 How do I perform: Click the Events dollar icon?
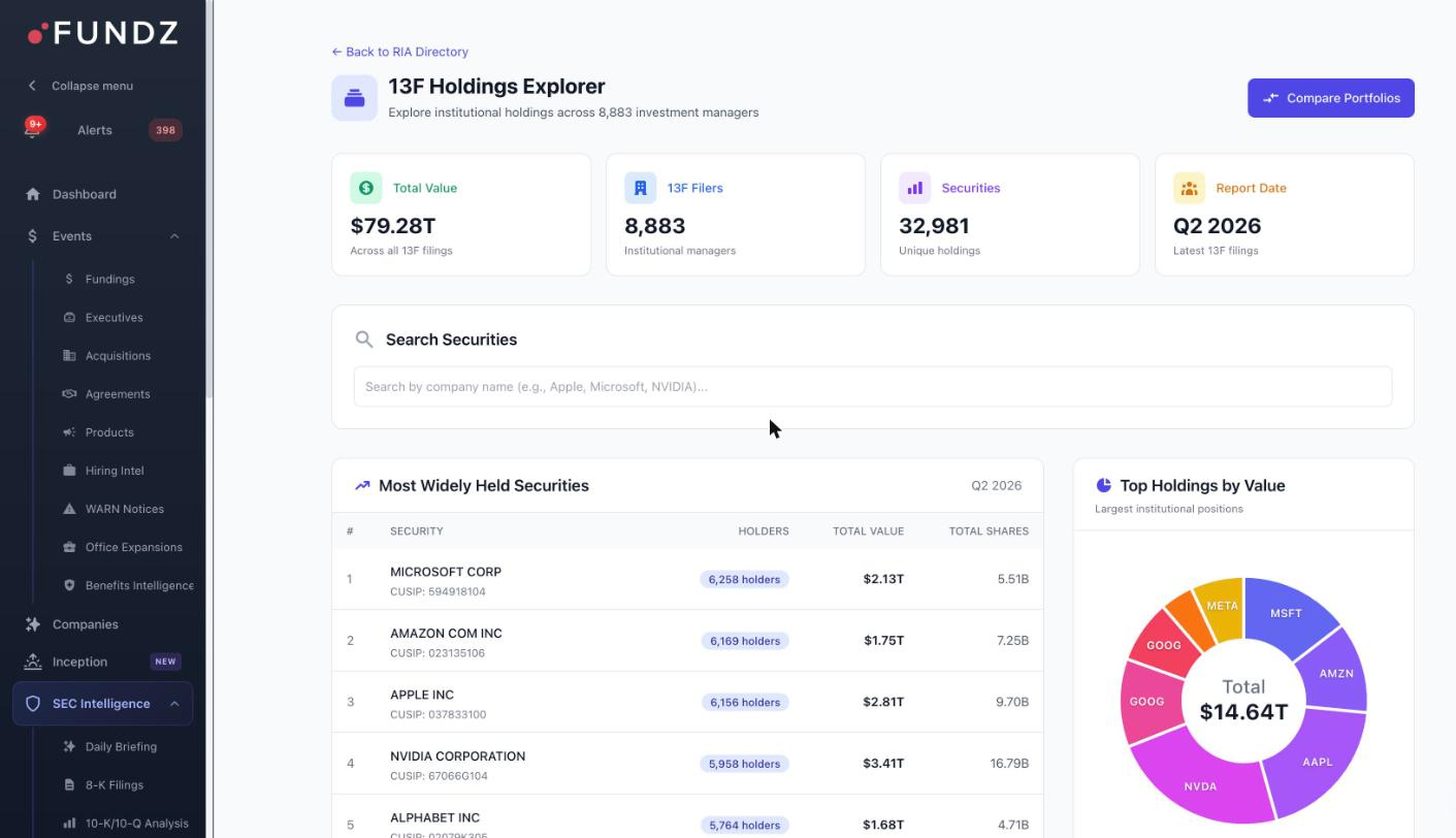33,236
